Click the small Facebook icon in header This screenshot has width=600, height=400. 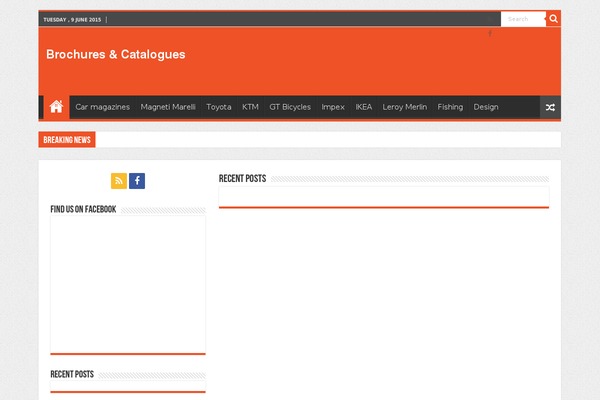pyautogui.click(x=490, y=34)
